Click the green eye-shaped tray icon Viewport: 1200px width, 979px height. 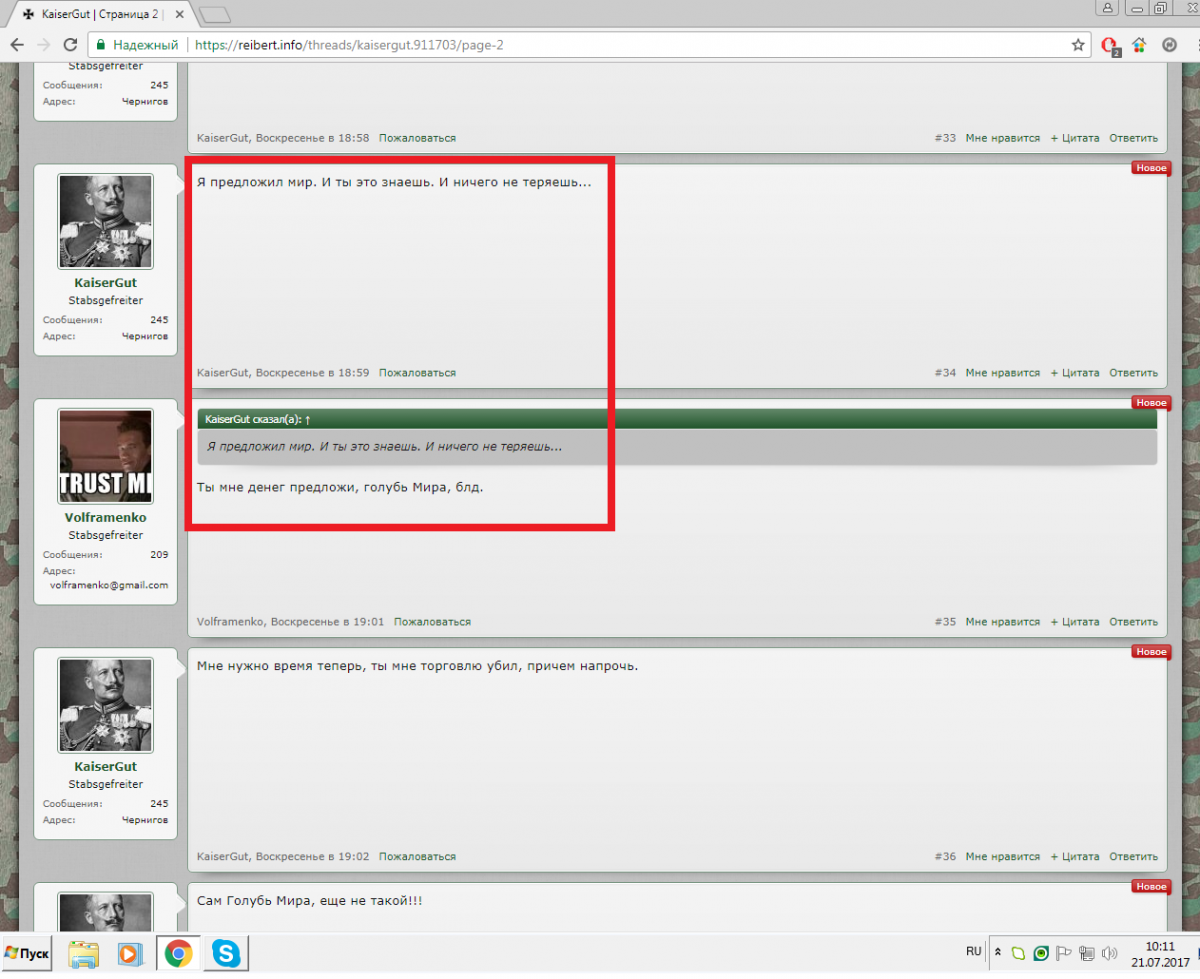[x=1041, y=953]
